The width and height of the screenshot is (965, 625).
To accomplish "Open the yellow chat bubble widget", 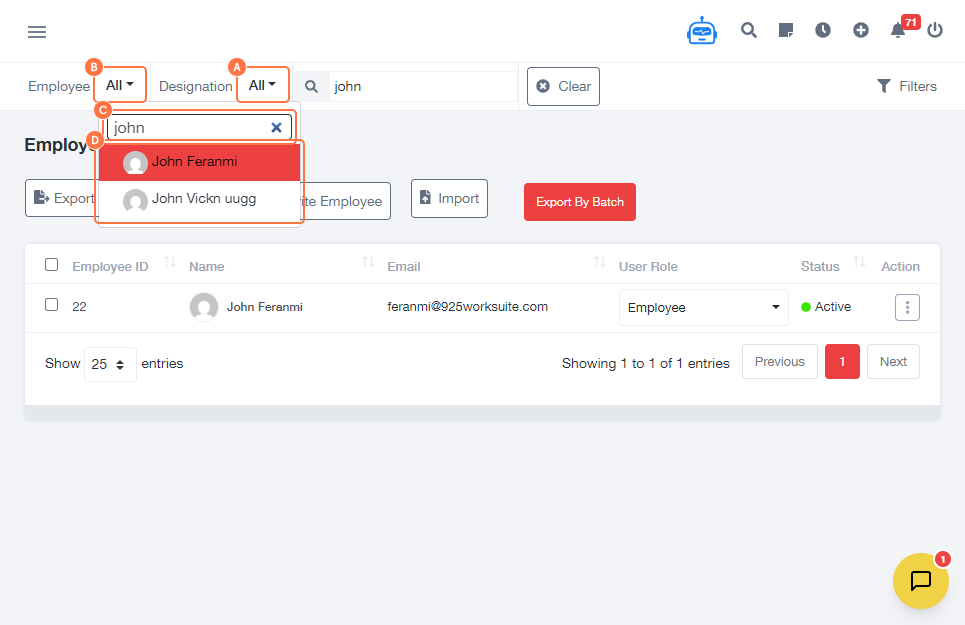I will (920, 580).
